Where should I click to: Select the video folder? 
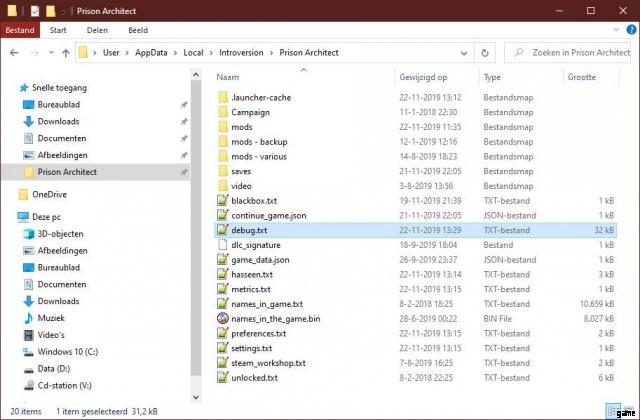tap(241, 186)
